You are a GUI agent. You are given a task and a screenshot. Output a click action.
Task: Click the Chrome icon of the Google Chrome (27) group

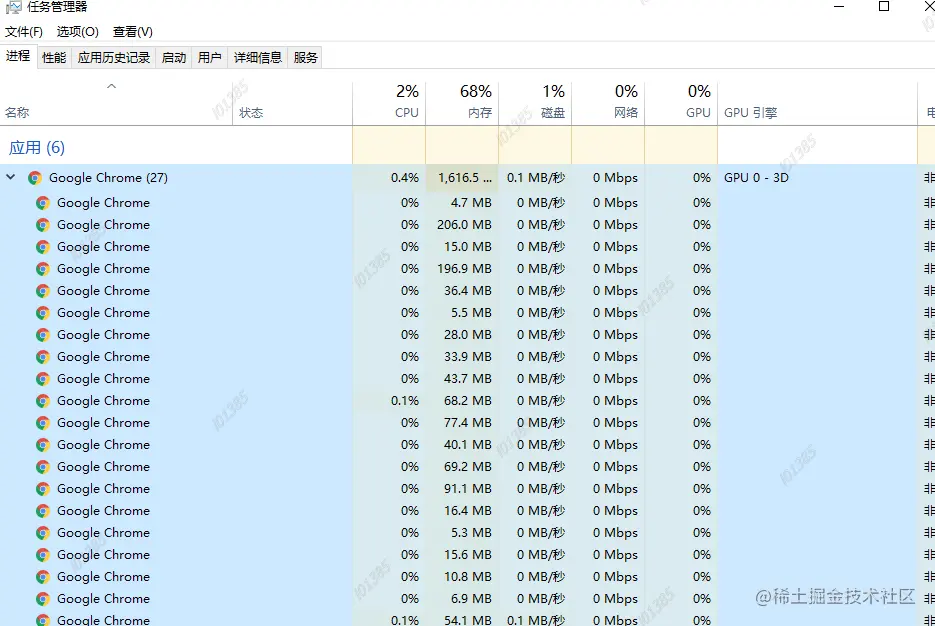click(x=35, y=178)
